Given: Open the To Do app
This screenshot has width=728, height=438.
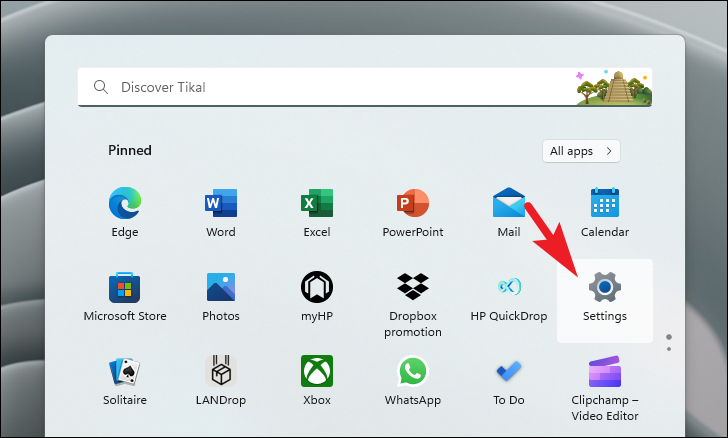Looking at the screenshot, I should tap(509, 371).
